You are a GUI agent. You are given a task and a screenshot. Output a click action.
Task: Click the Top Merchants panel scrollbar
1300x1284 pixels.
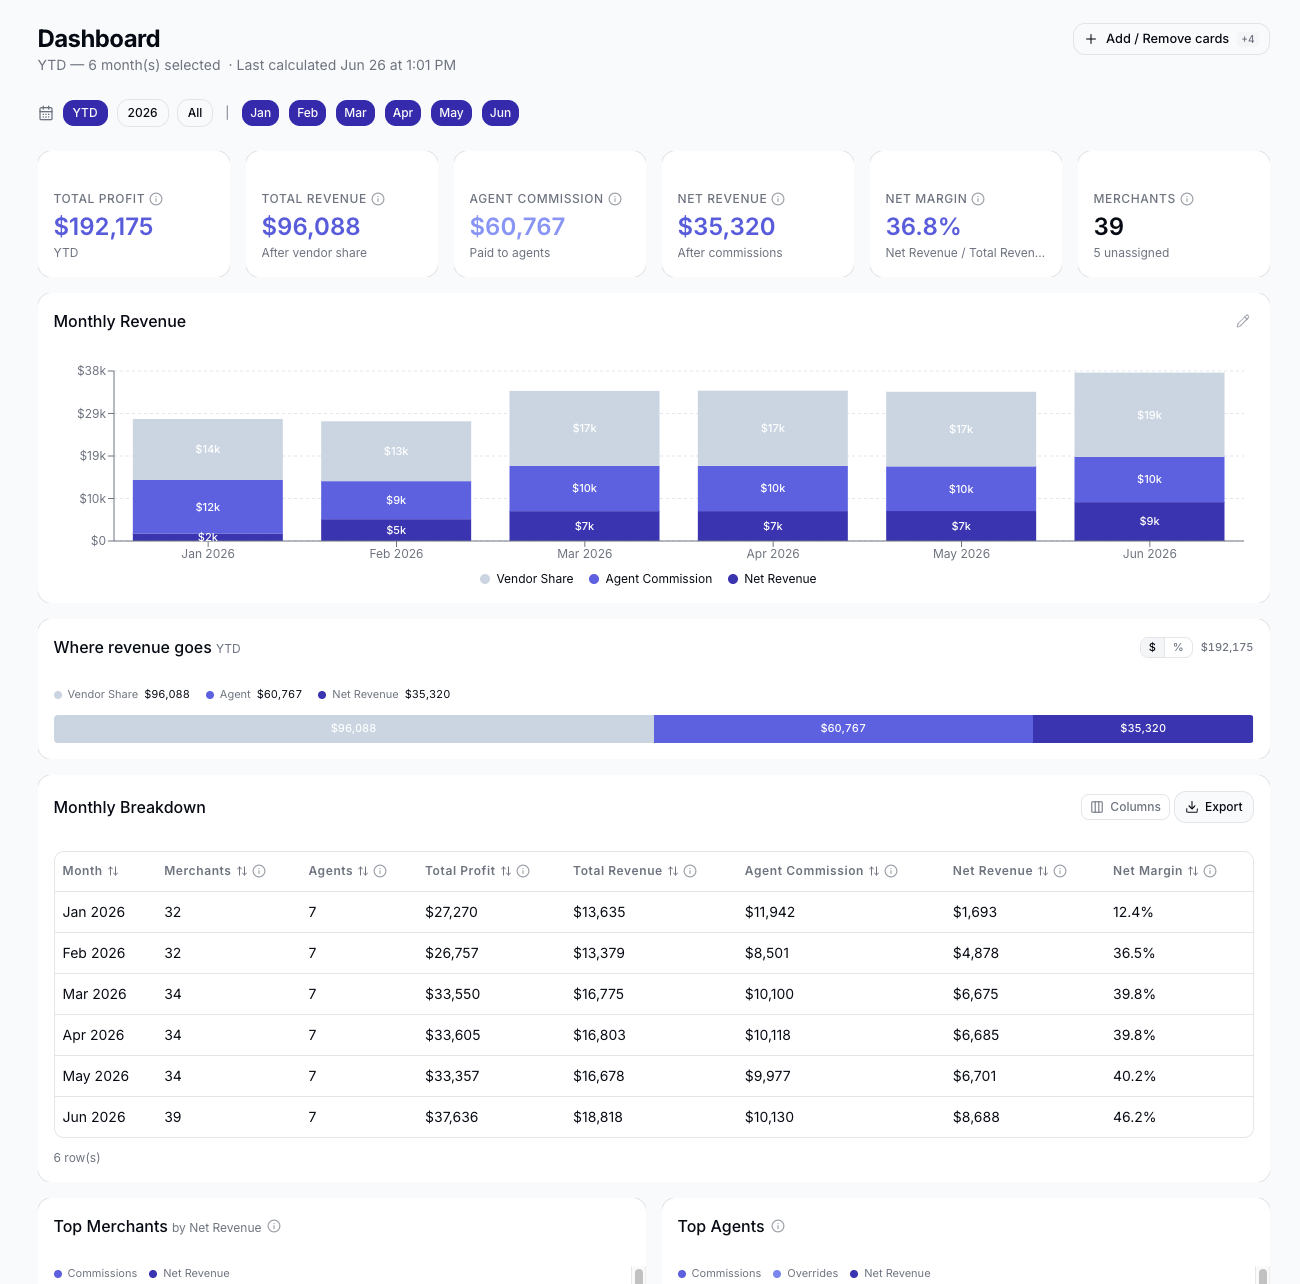(x=638, y=1276)
